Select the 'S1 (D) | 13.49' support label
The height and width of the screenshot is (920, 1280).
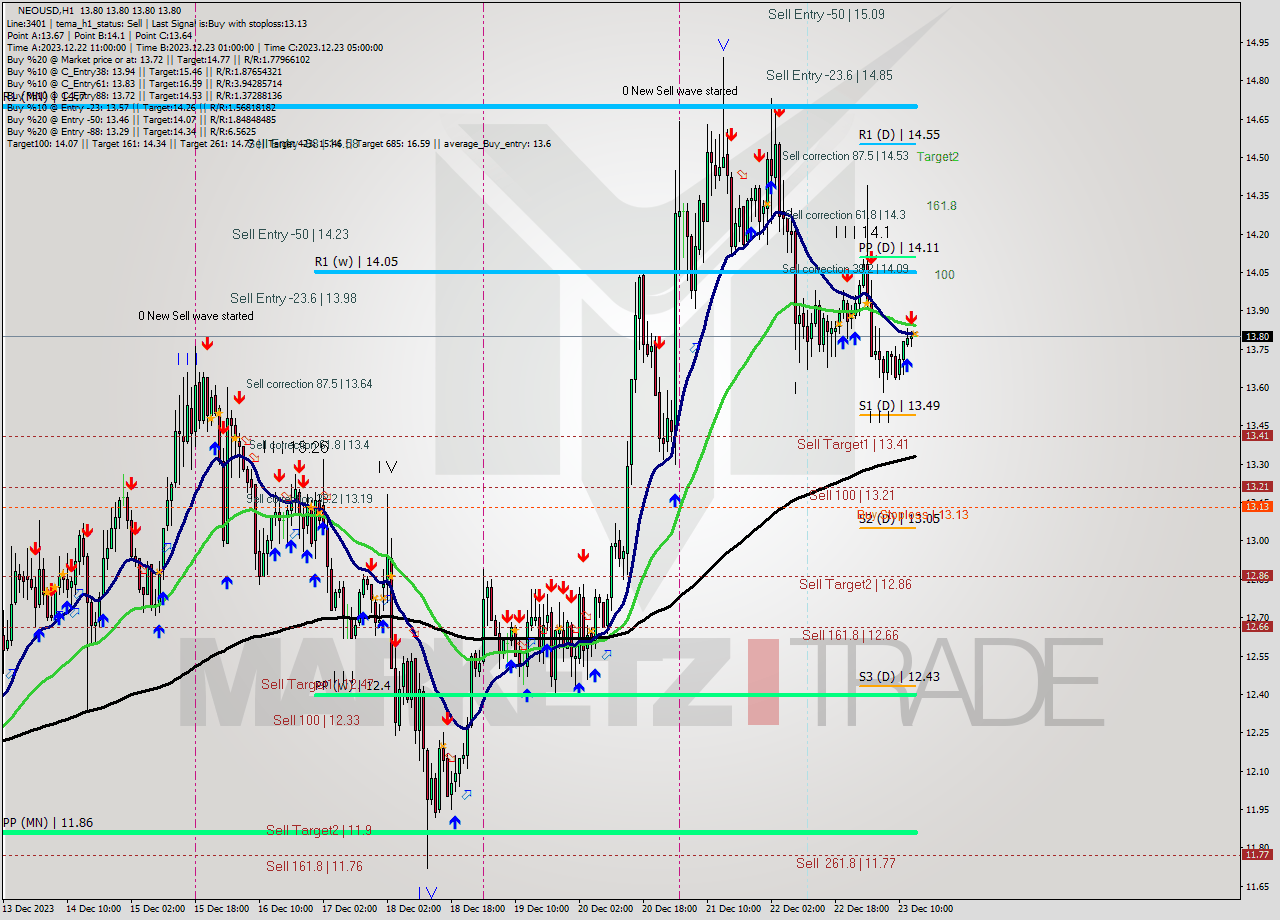(899, 405)
